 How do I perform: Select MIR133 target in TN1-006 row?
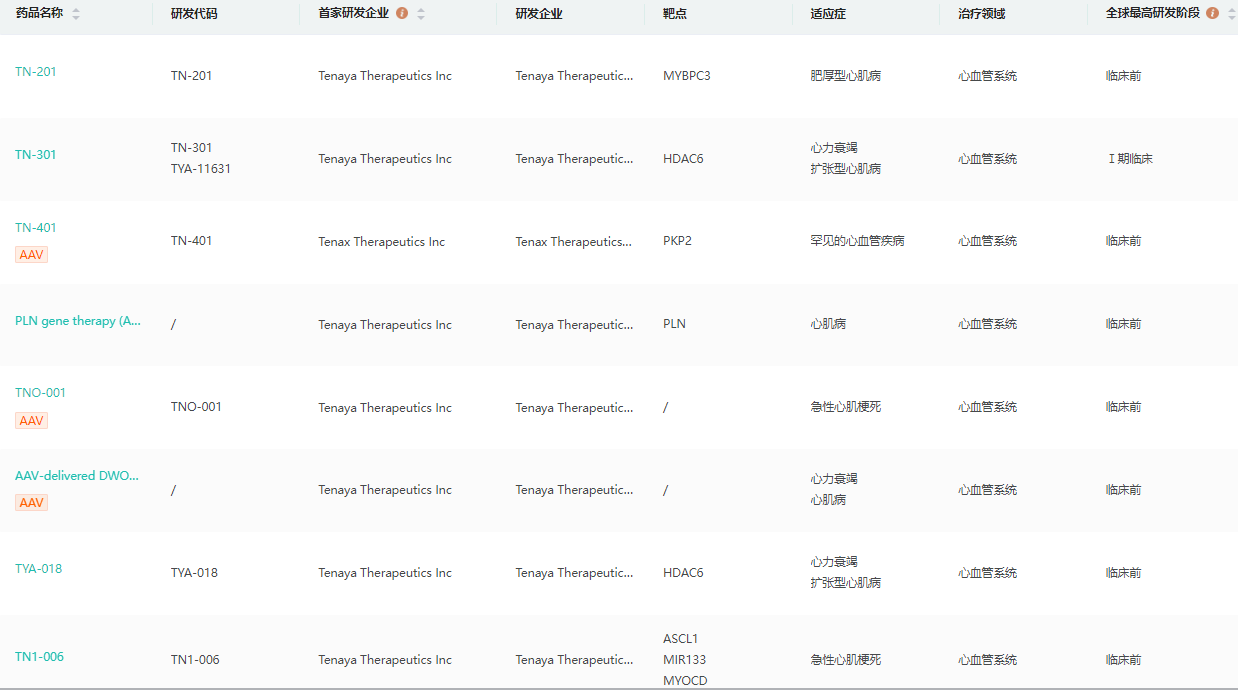[685, 660]
